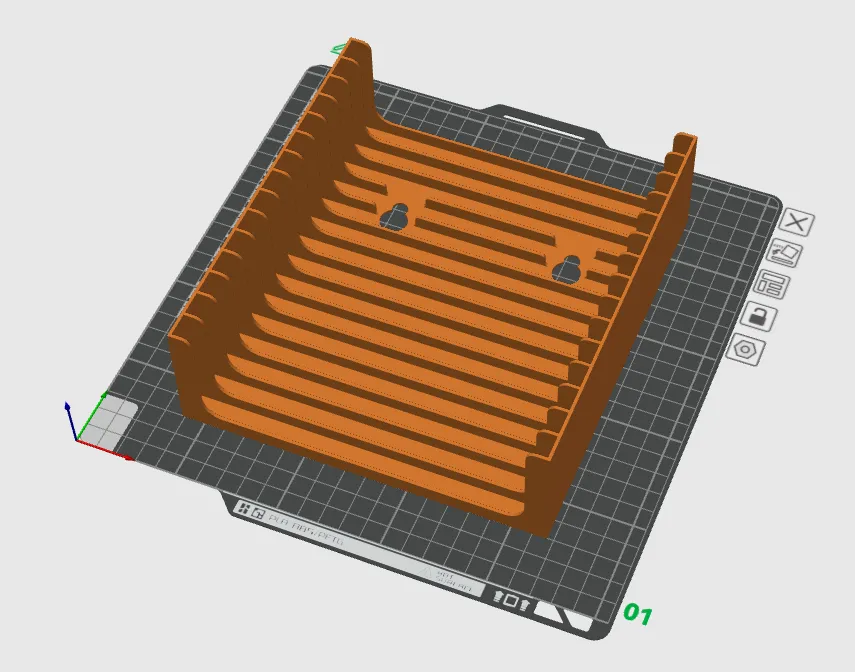
Task: Click the red X axis arrow
Action: click(107, 450)
